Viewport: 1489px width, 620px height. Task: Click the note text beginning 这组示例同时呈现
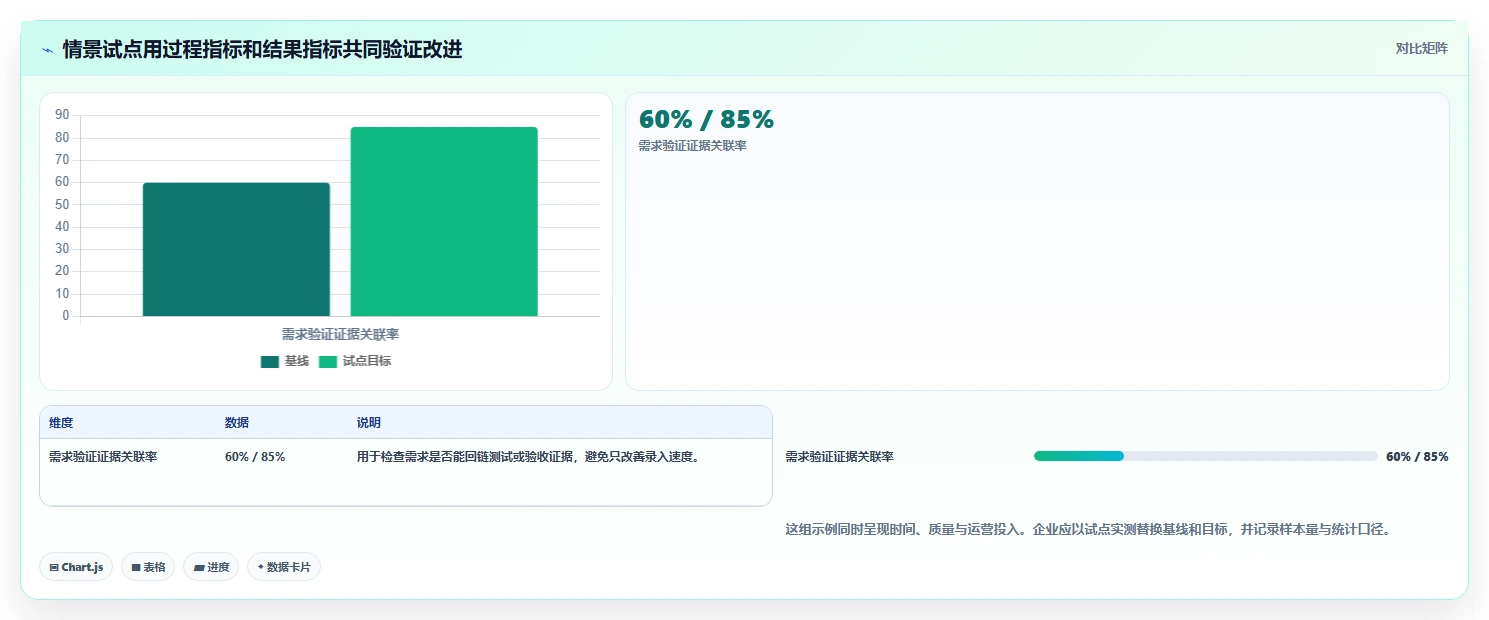click(1088, 530)
